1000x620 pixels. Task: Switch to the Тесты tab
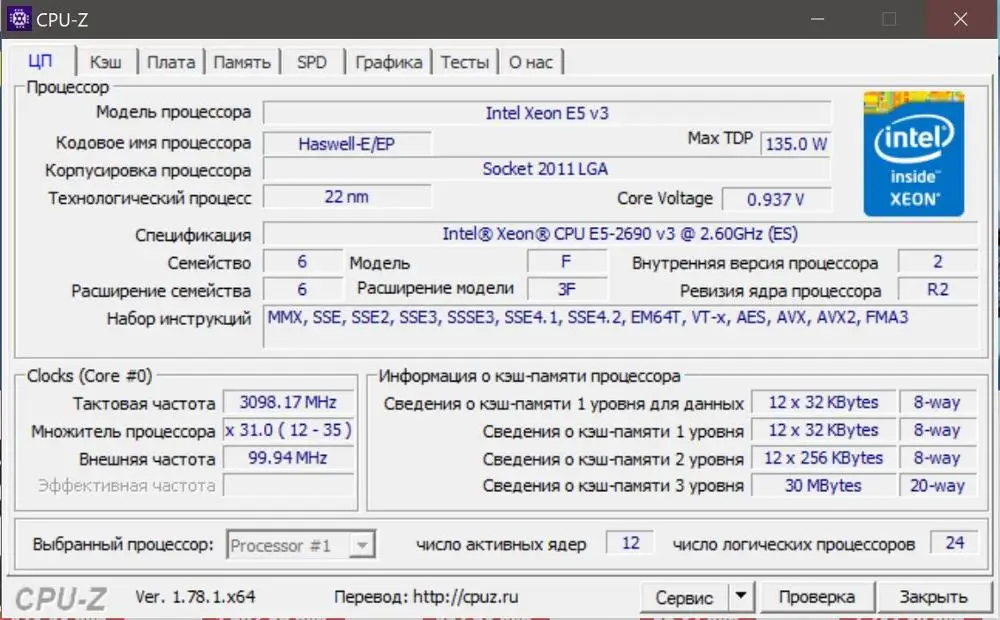click(465, 62)
